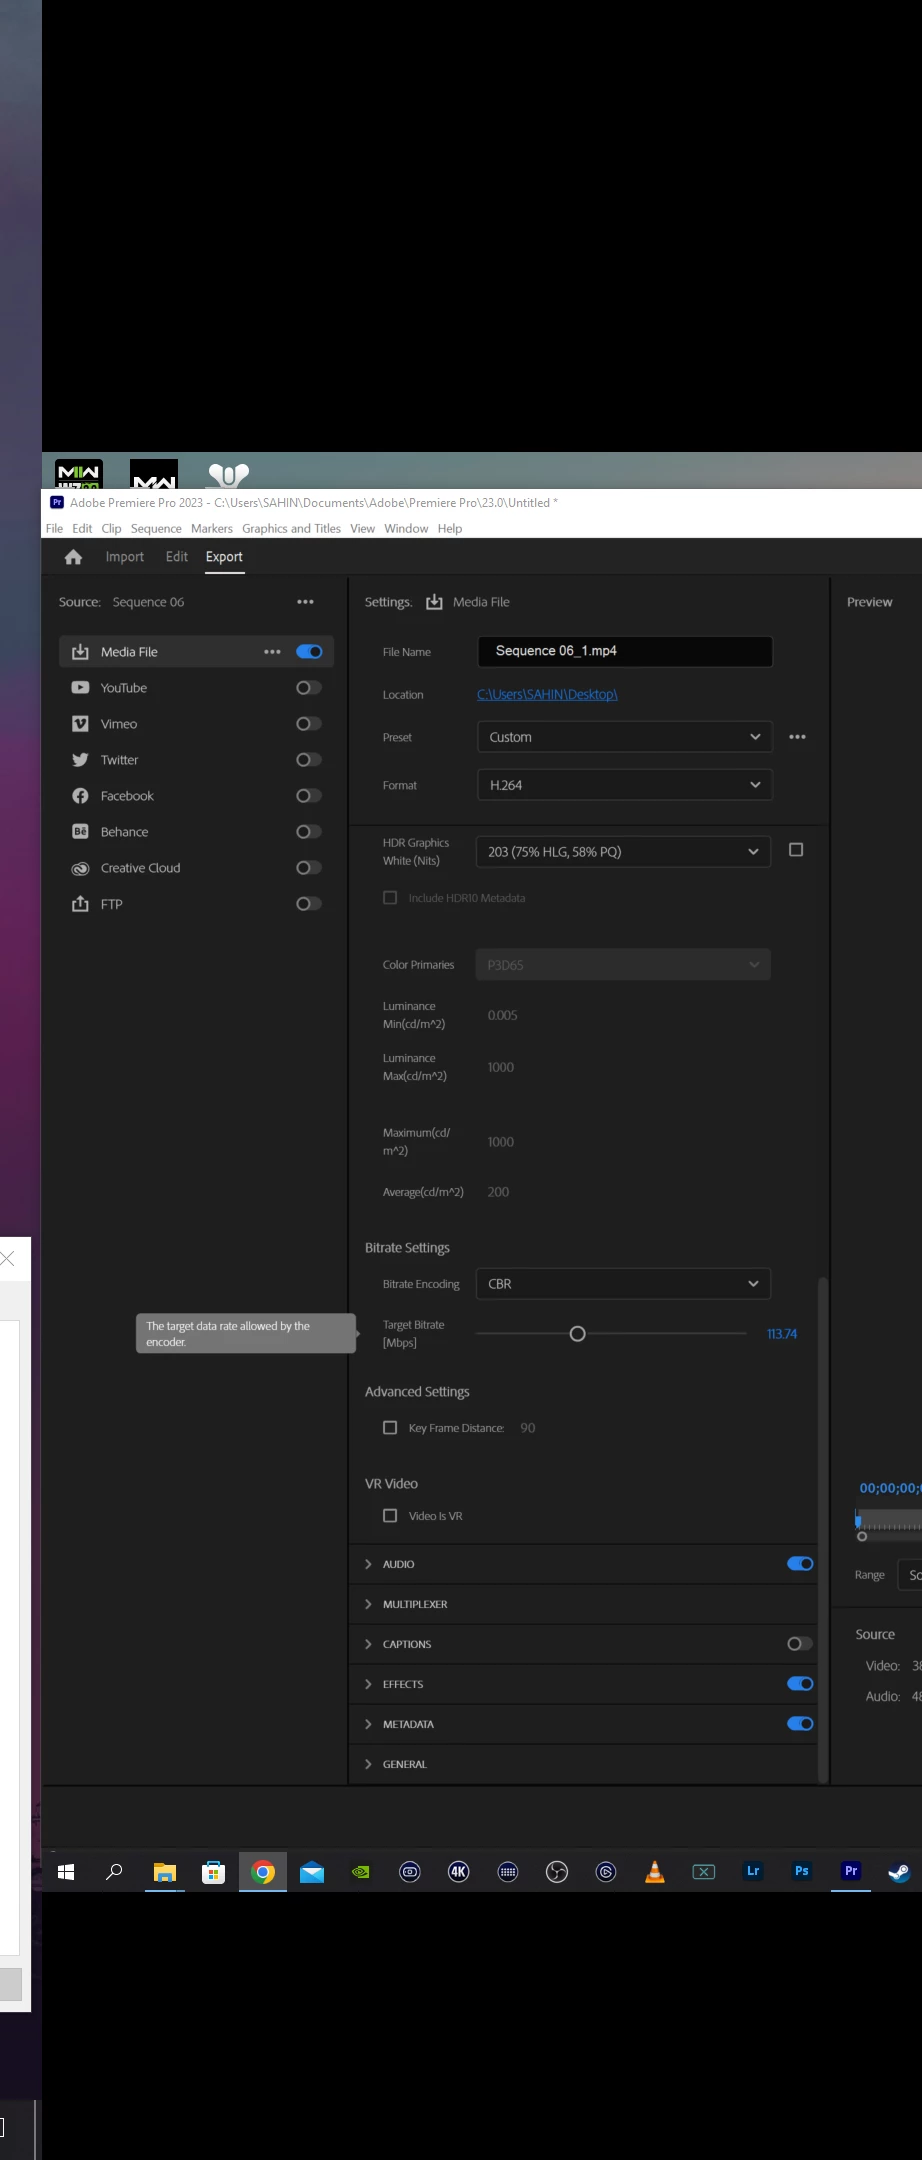Expand the EFFECTS section
The width and height of the screenshot is (922, 2160).
coord(368,1684)
